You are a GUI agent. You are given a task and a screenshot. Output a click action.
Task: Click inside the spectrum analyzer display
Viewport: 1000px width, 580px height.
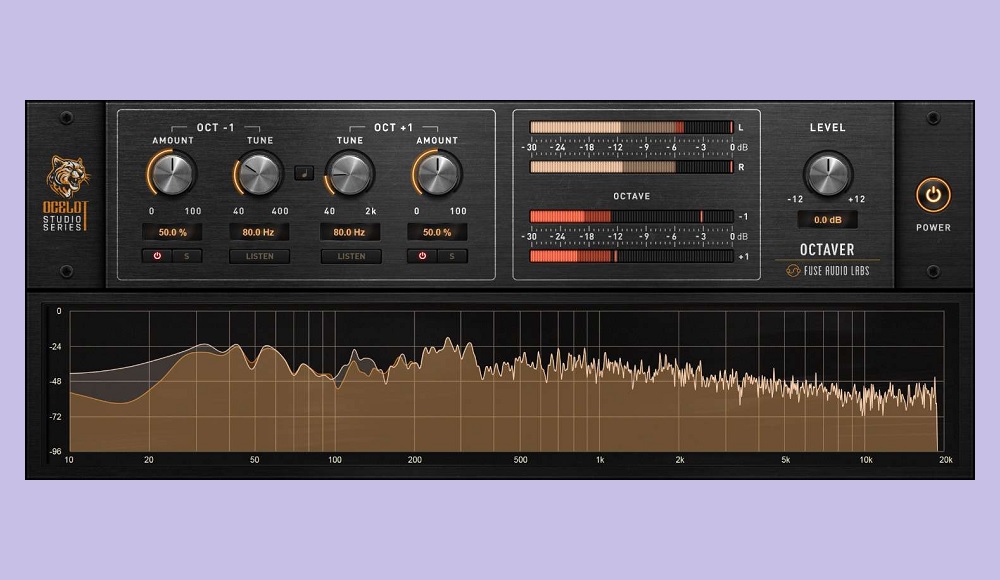click(x=500, y=380)
